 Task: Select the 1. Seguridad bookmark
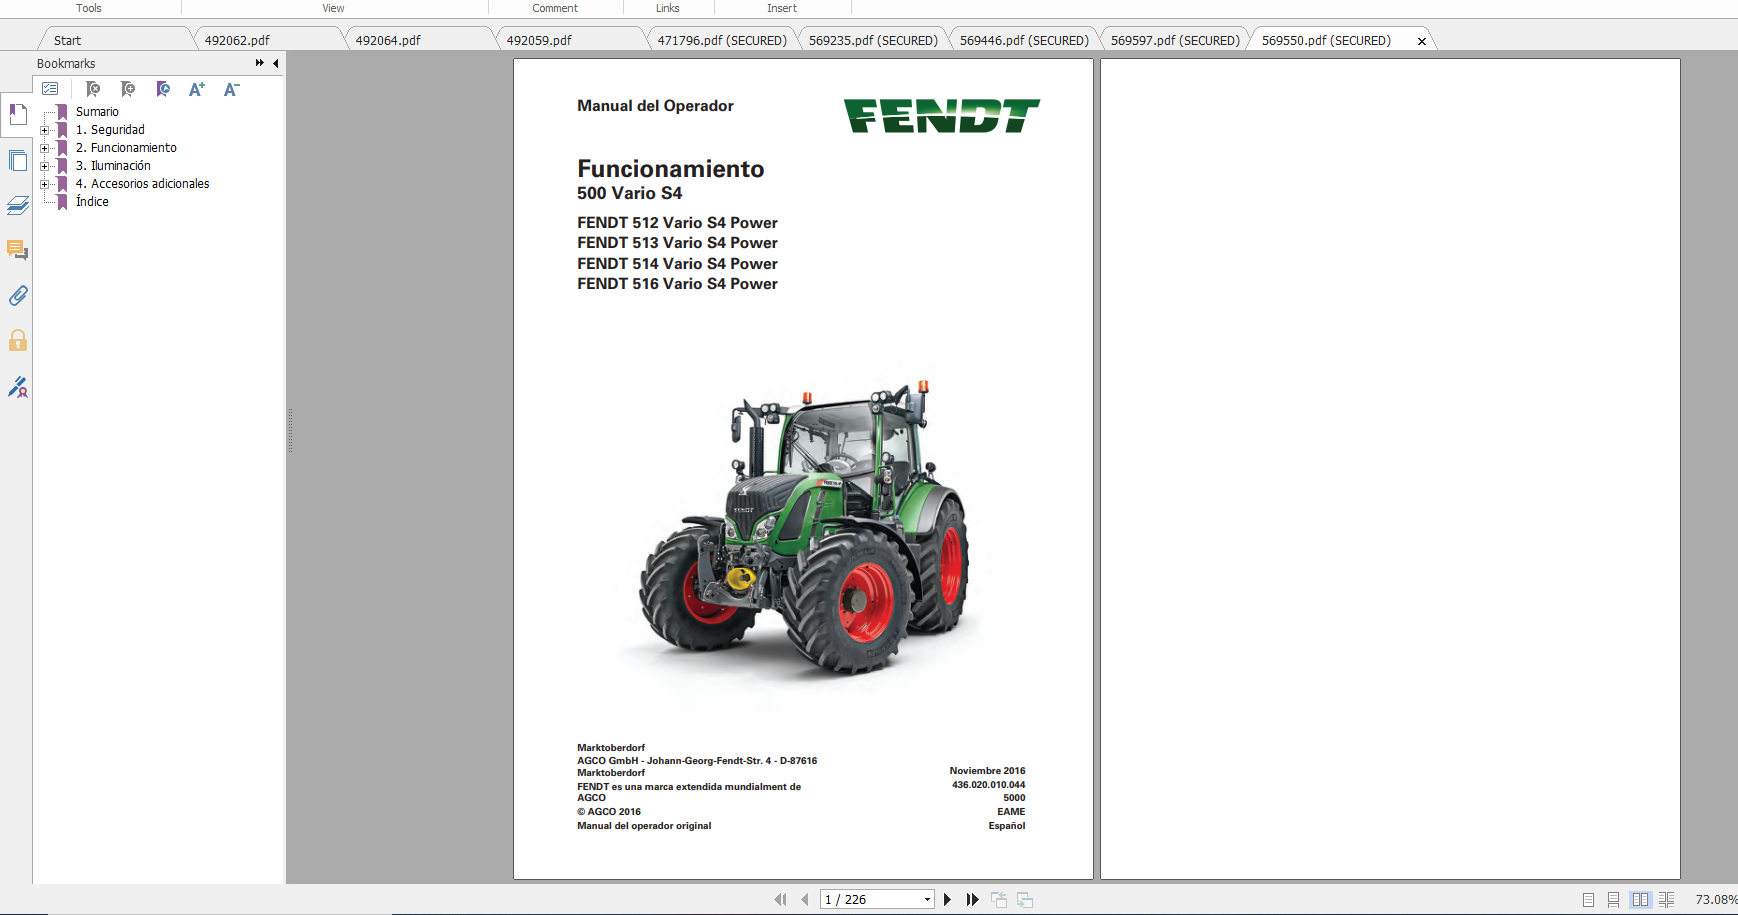110,130
